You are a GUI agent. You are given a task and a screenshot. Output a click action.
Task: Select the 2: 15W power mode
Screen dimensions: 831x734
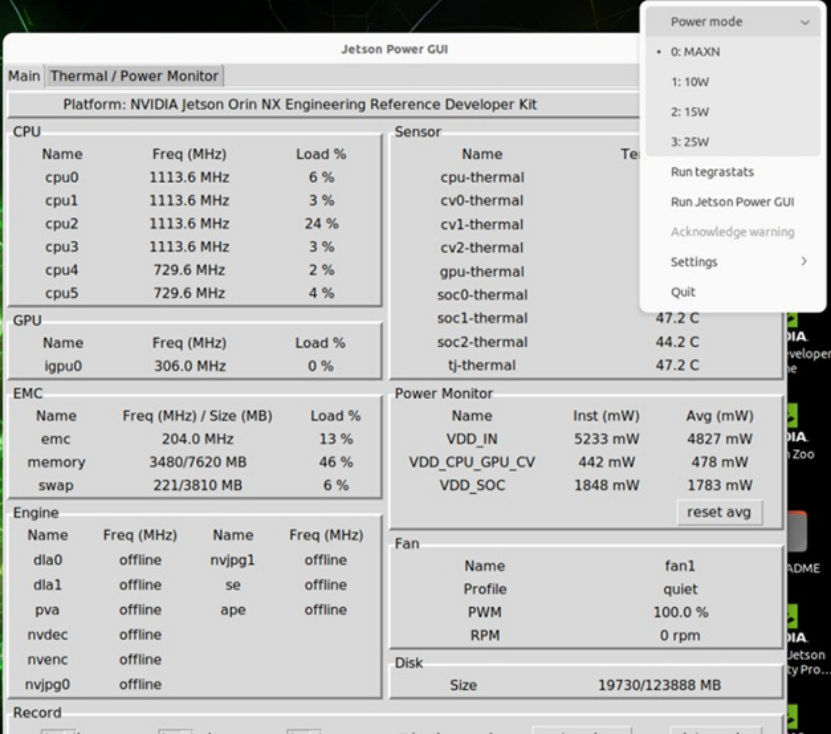tap(689, 112)
